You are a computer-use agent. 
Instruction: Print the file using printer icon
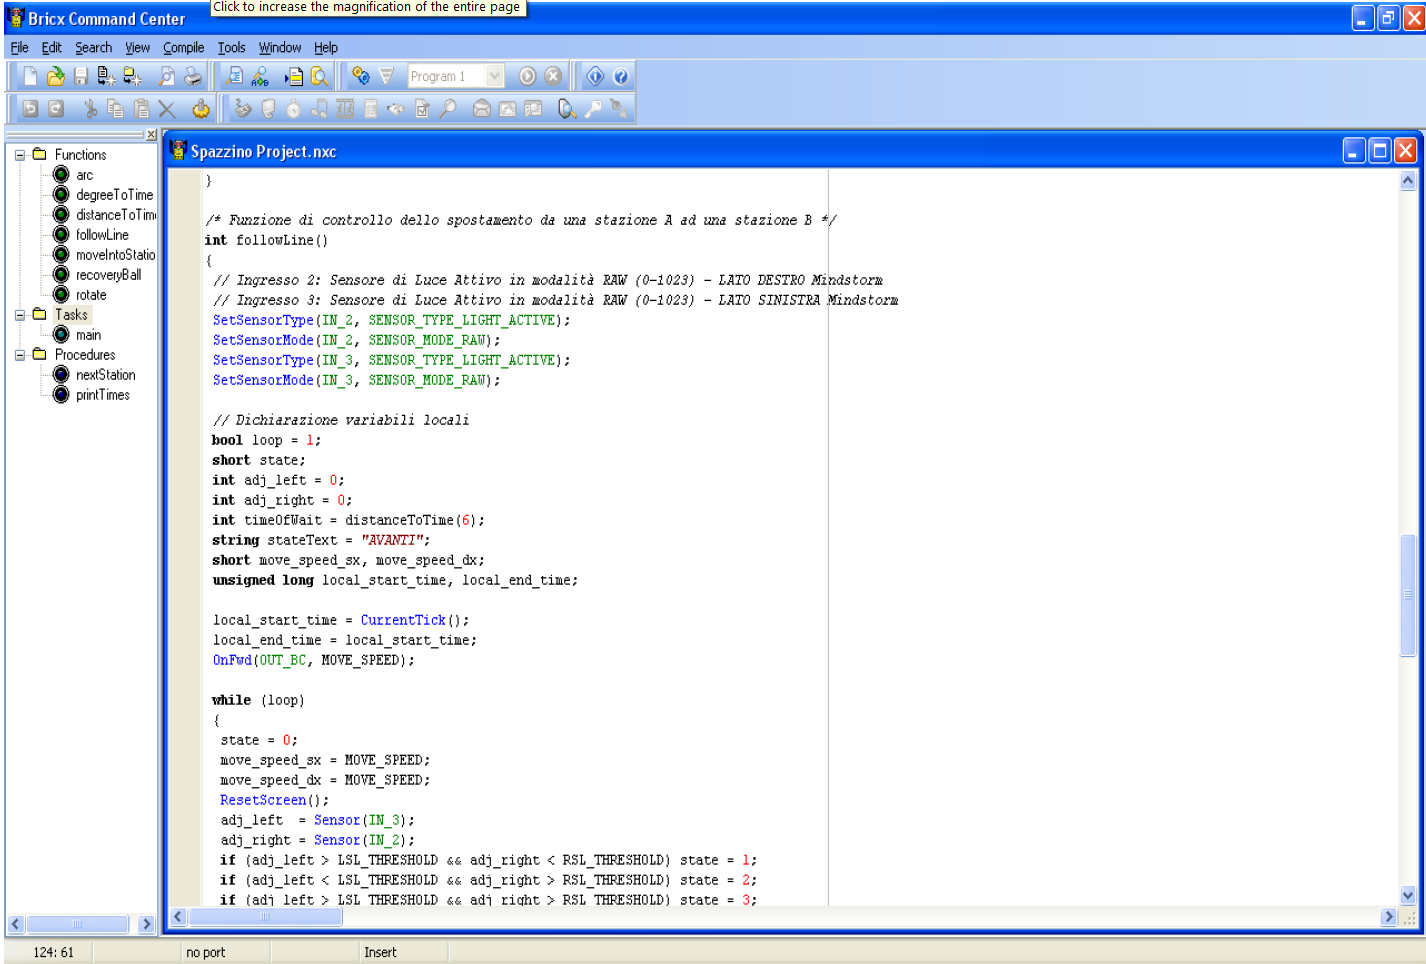click(x=193, y=76)
